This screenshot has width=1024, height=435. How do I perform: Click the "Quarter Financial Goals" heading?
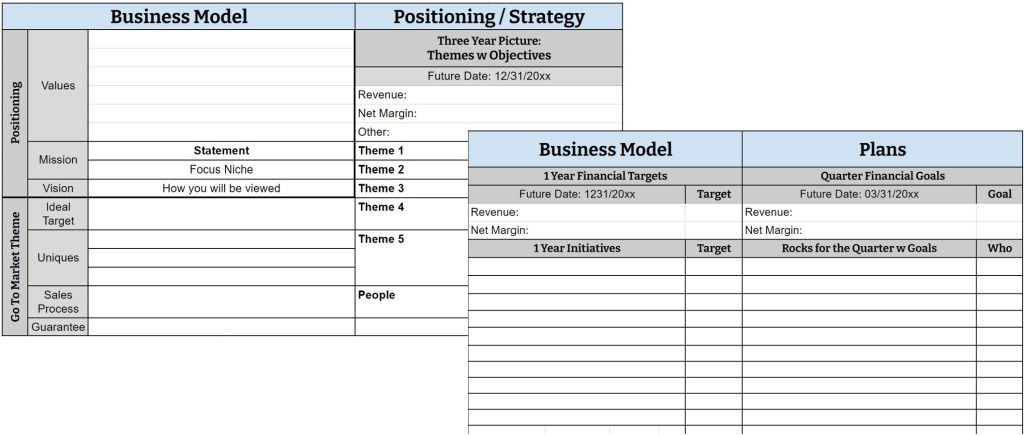point(882,176)
